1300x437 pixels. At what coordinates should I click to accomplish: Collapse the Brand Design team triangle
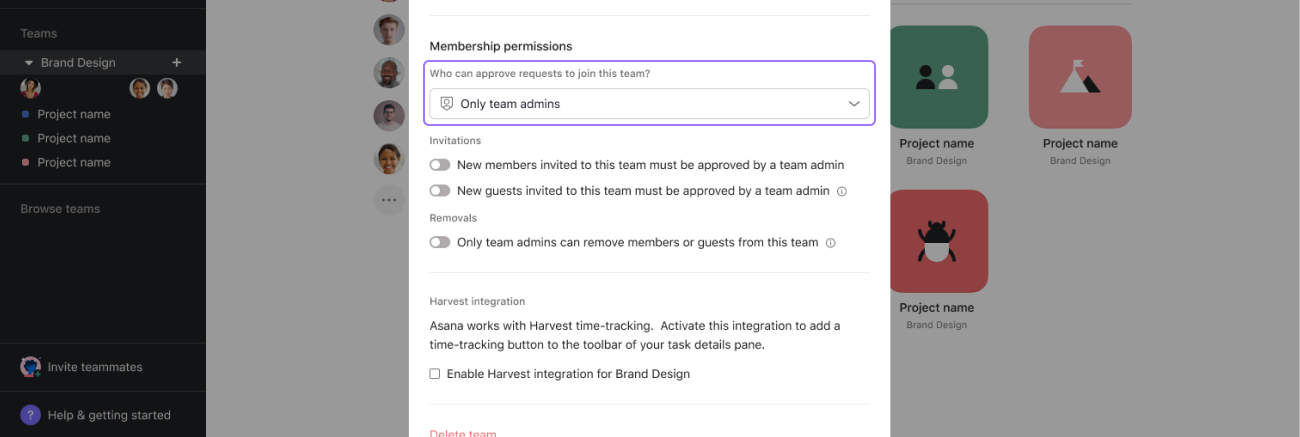tap(29, 62)
